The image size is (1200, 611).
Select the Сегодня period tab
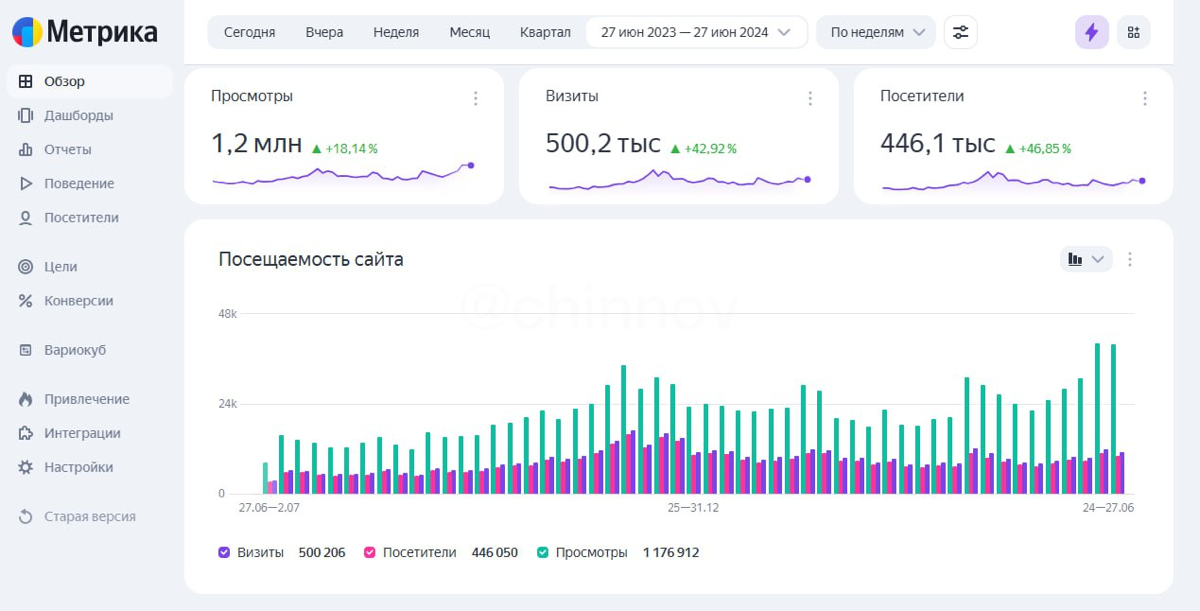coord(250,32)
